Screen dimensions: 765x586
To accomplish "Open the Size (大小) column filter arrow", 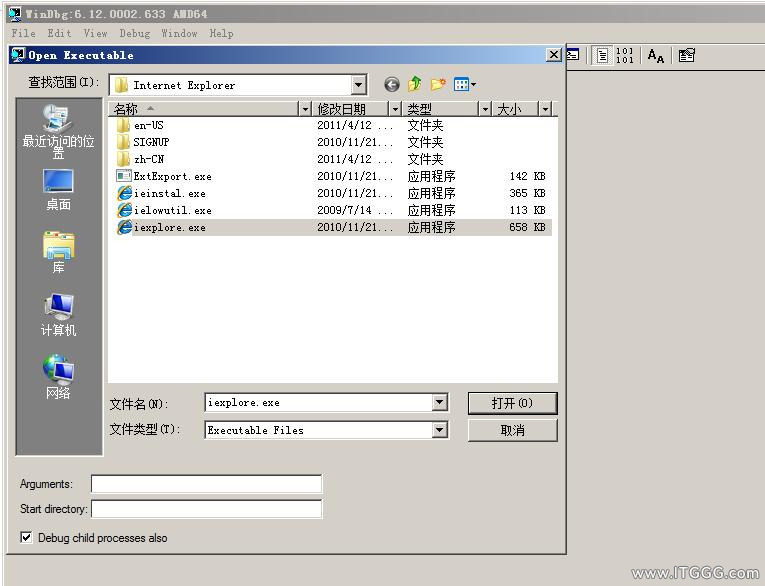I will 545,109.
